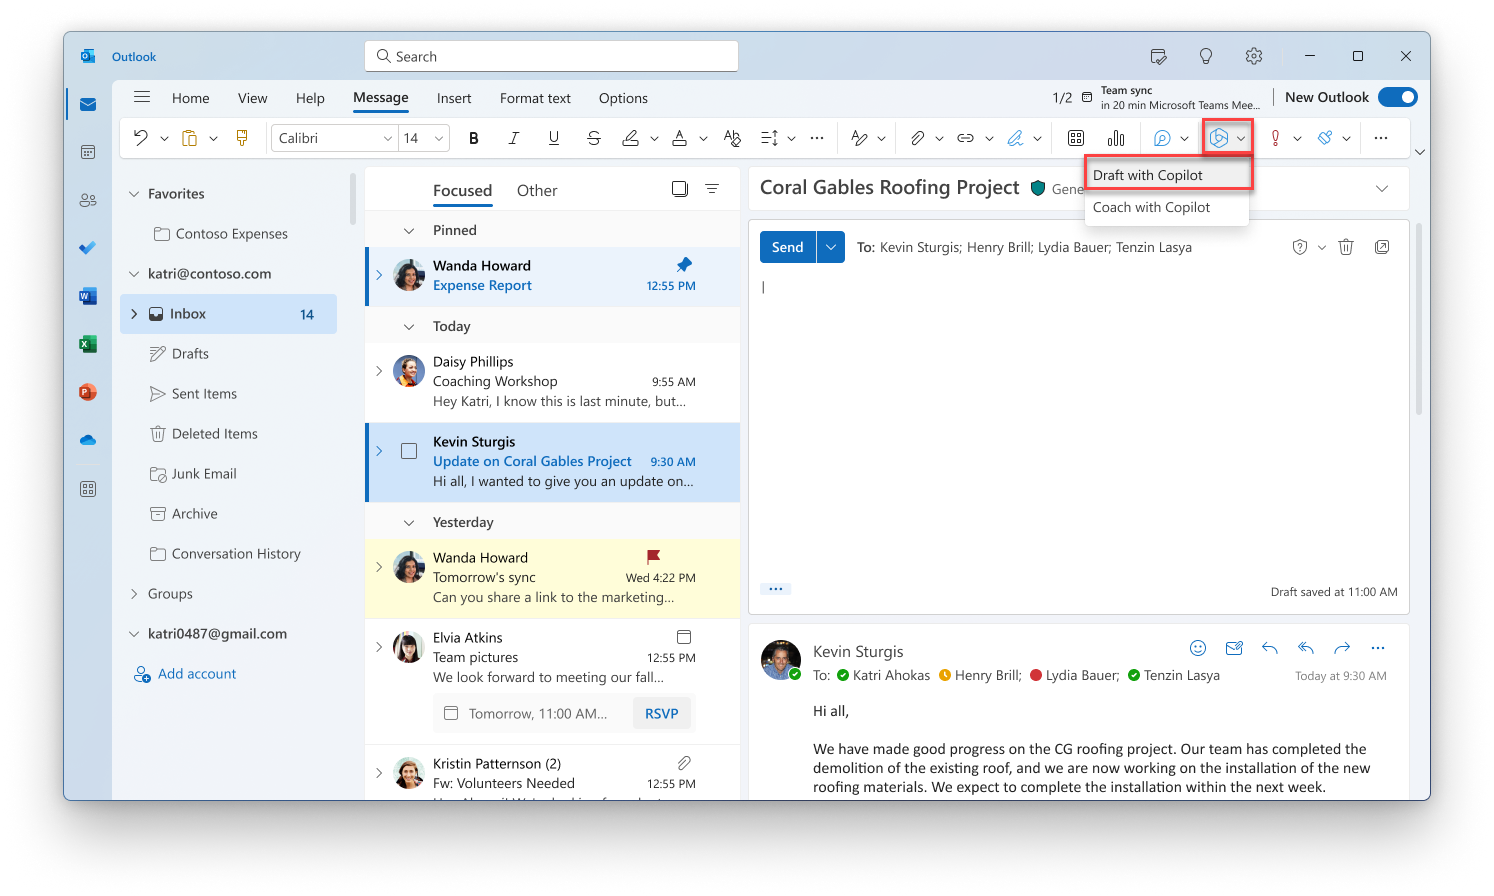Open People in the left app rail
Image resolution: width=1494 pixels, height=896 pixels.
point(88,200)
